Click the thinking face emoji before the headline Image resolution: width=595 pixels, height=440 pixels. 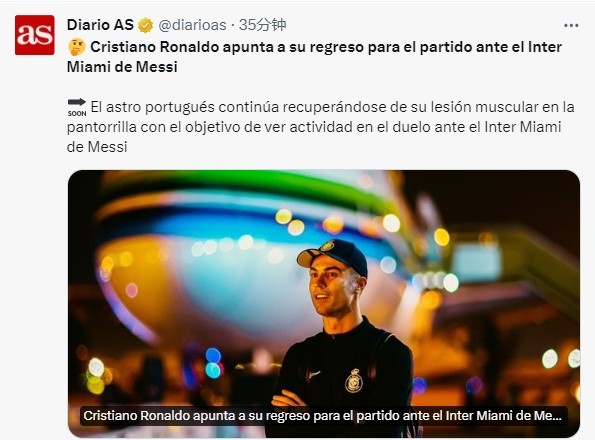(x=77, y=47)
